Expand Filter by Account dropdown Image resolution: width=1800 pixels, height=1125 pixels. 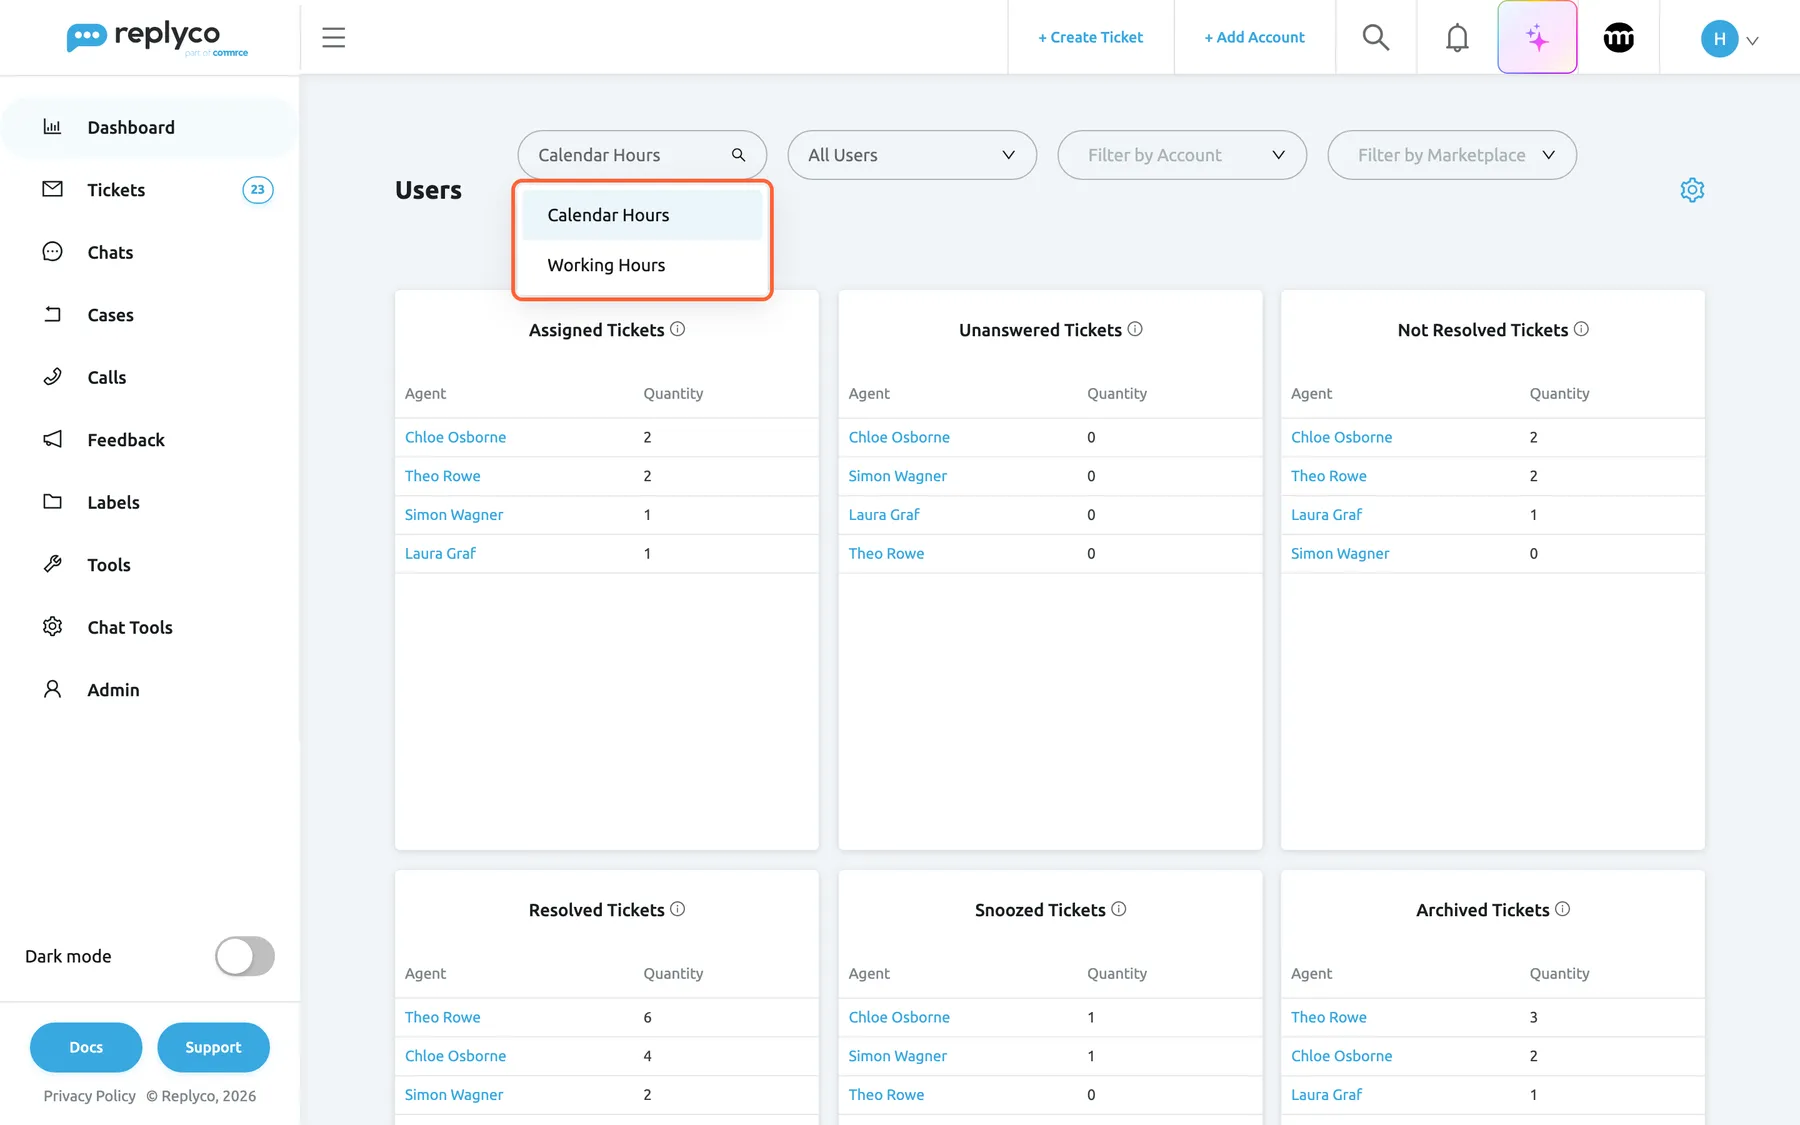click(x=1182, y=155)
